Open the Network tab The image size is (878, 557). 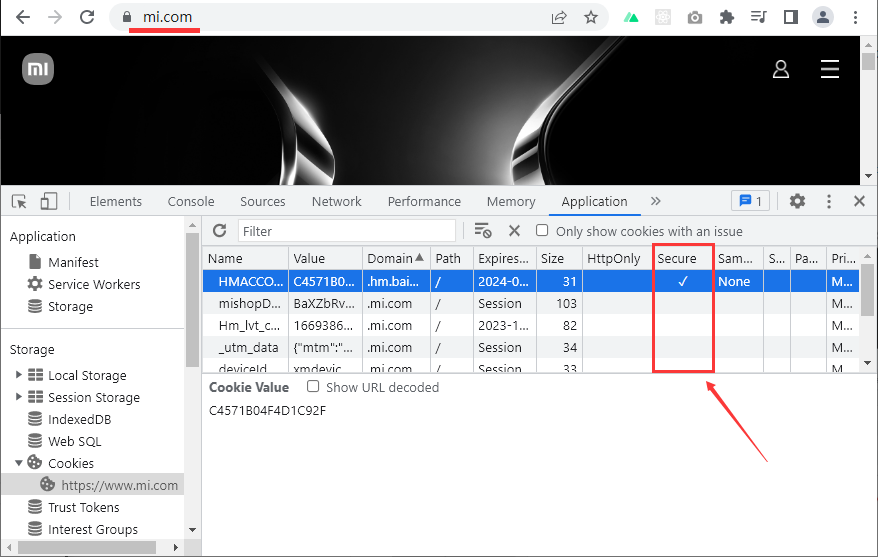coord(337,201)
